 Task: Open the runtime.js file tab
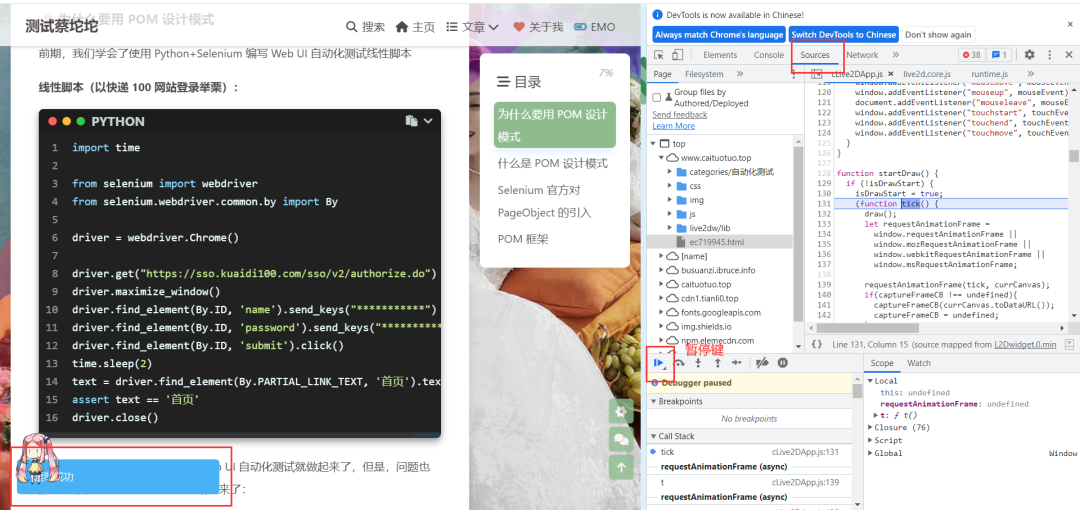(990, 74)
